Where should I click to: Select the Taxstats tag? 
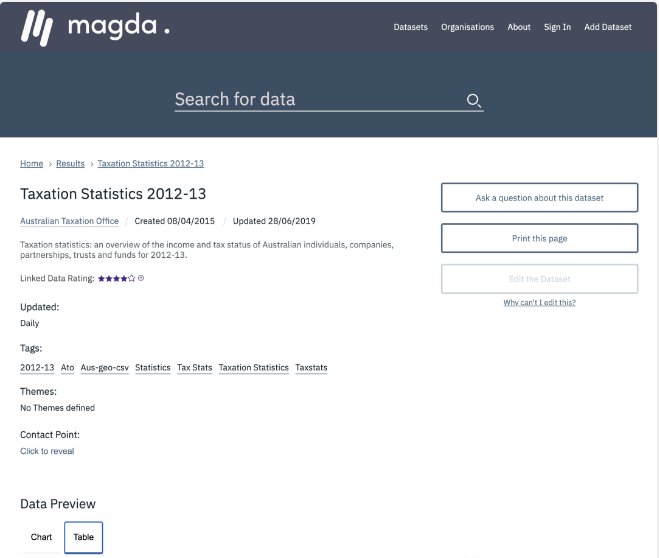pos(311,368)
